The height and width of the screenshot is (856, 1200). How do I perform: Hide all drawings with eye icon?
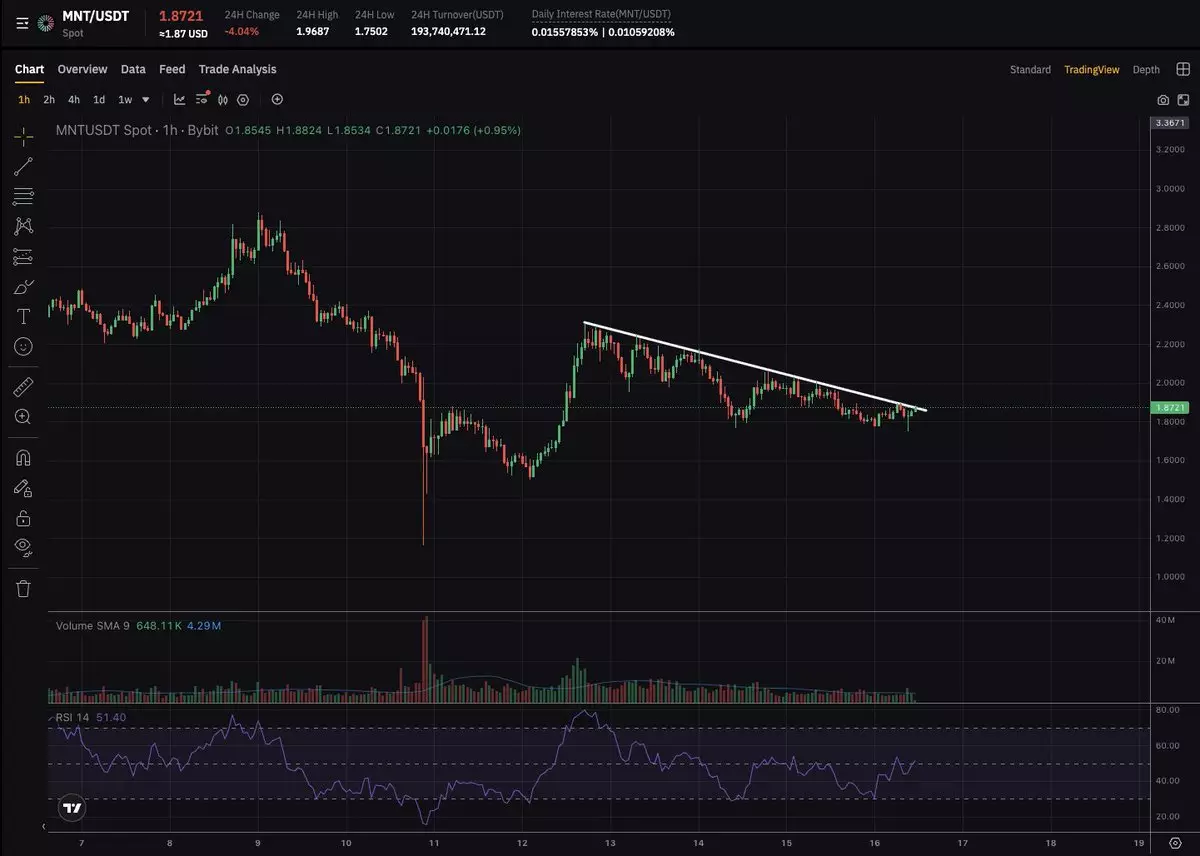coord(23,547)
